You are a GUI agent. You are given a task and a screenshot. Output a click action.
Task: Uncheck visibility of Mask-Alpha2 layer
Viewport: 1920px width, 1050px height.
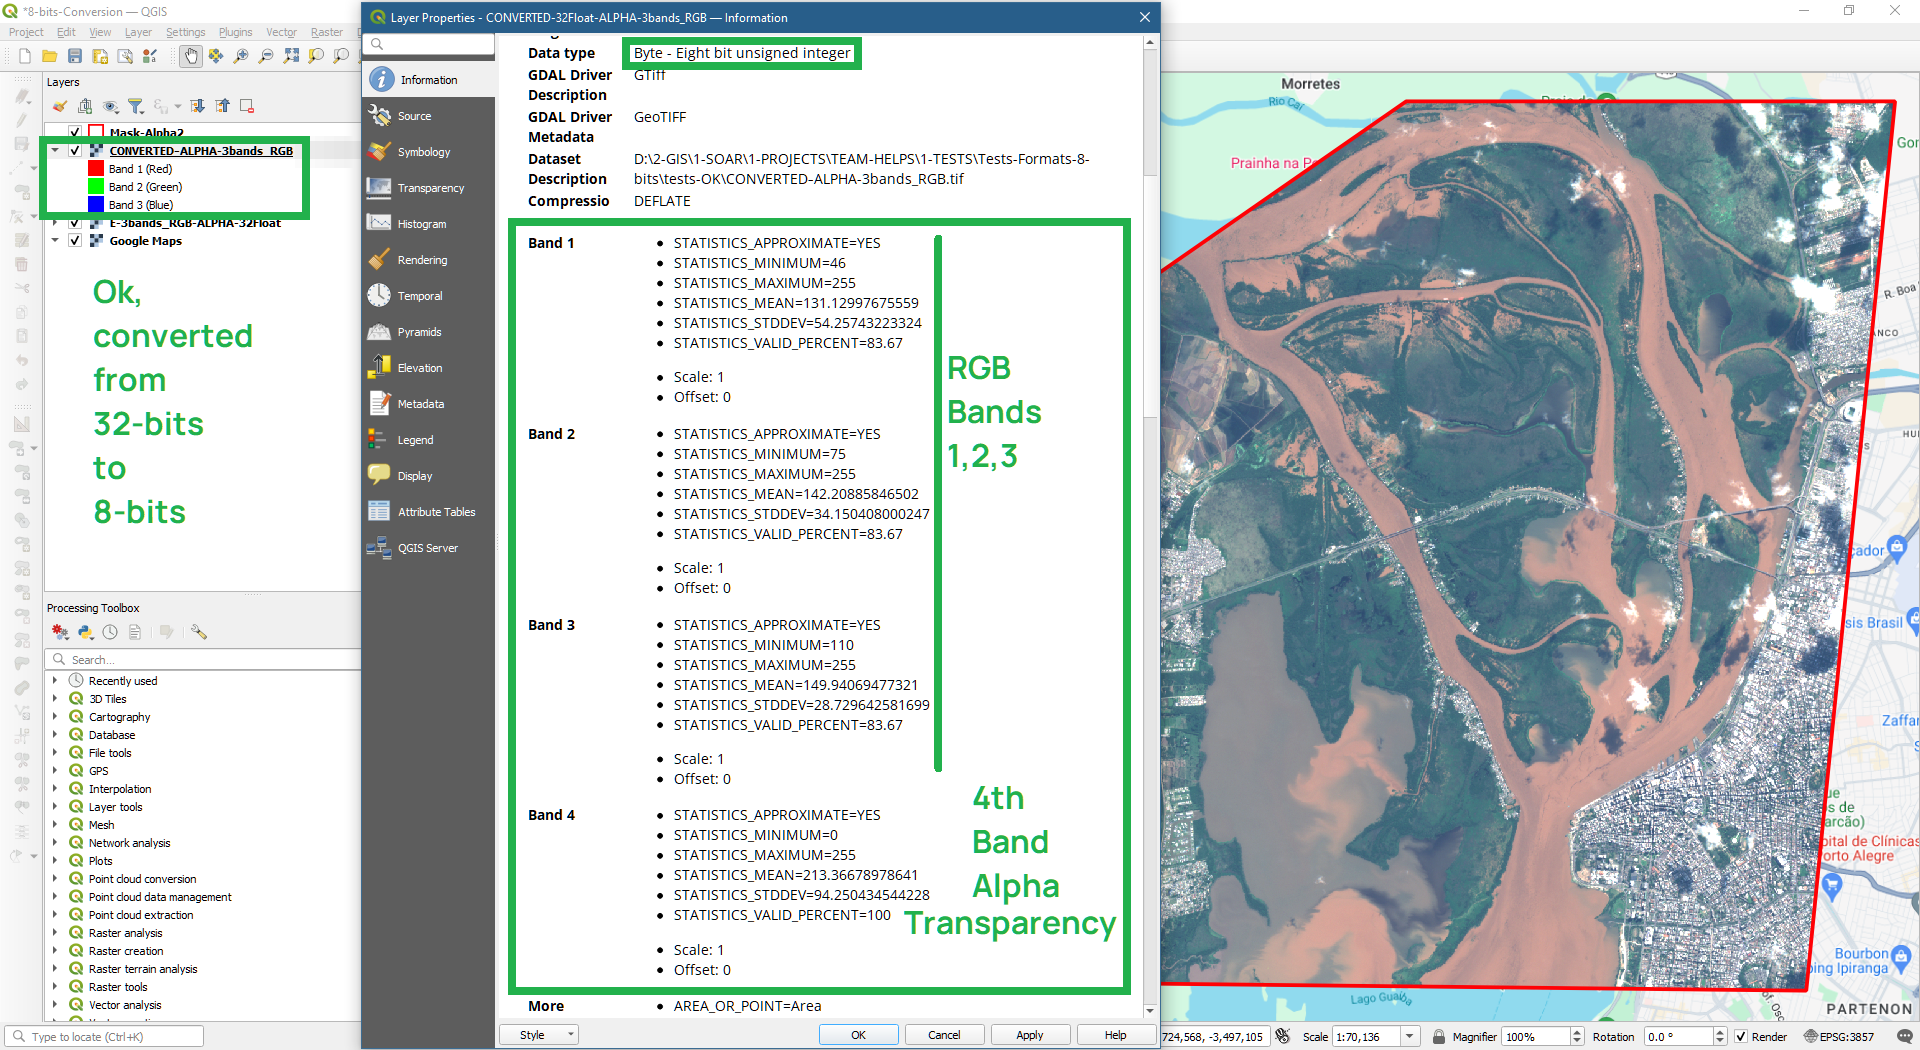[75, 132]
